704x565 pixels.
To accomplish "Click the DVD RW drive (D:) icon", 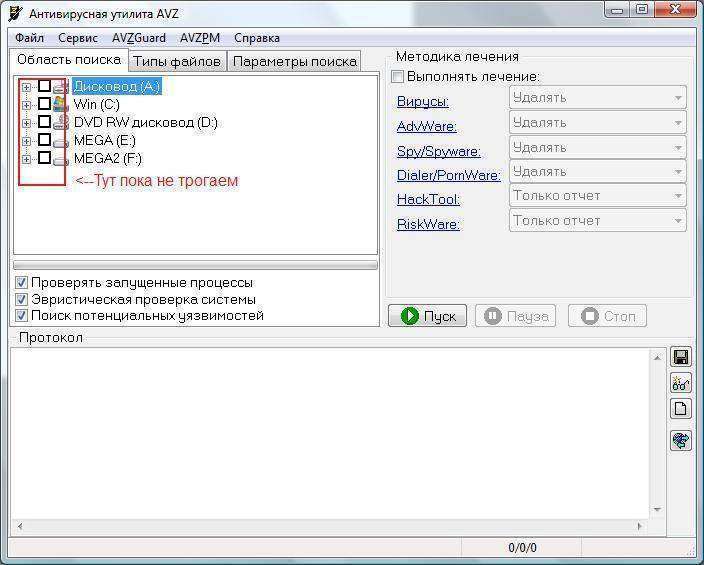I will pos(60,123).
